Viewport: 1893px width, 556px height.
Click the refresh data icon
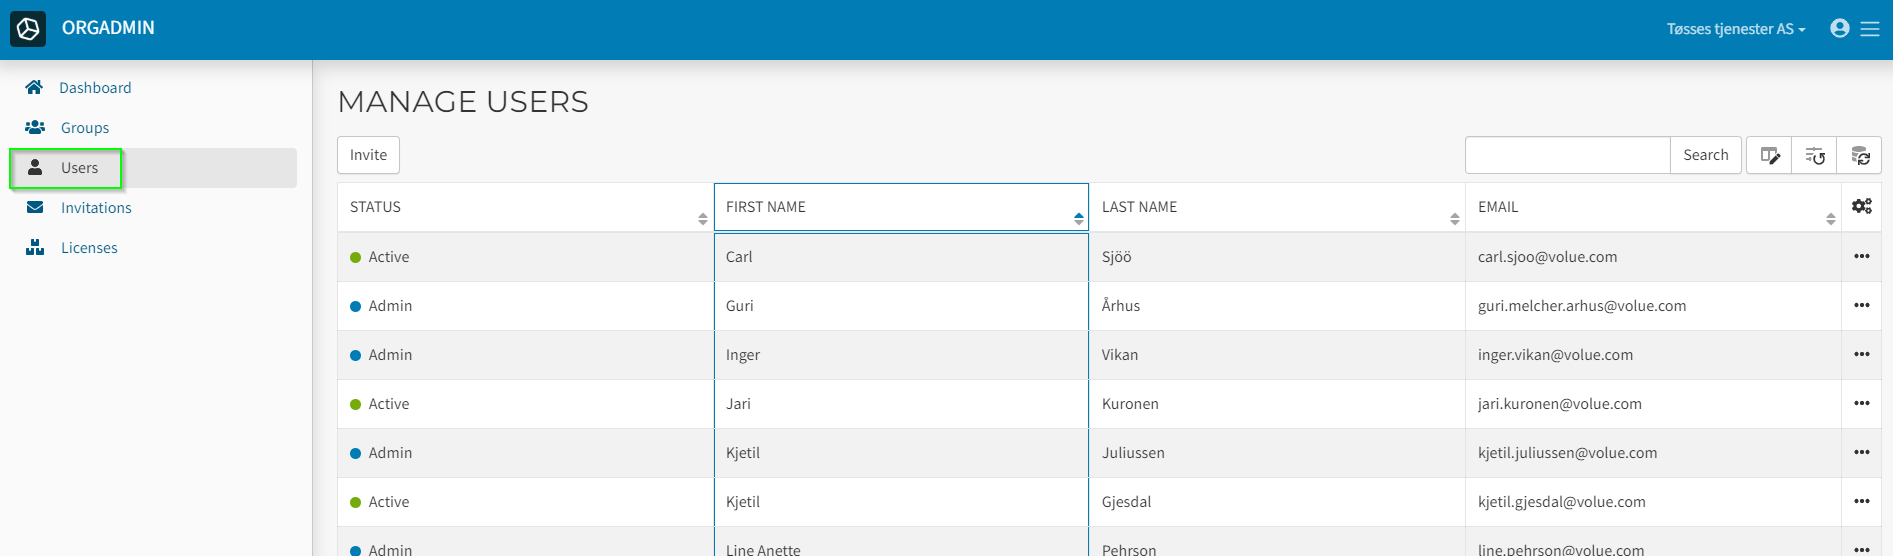1859,155
